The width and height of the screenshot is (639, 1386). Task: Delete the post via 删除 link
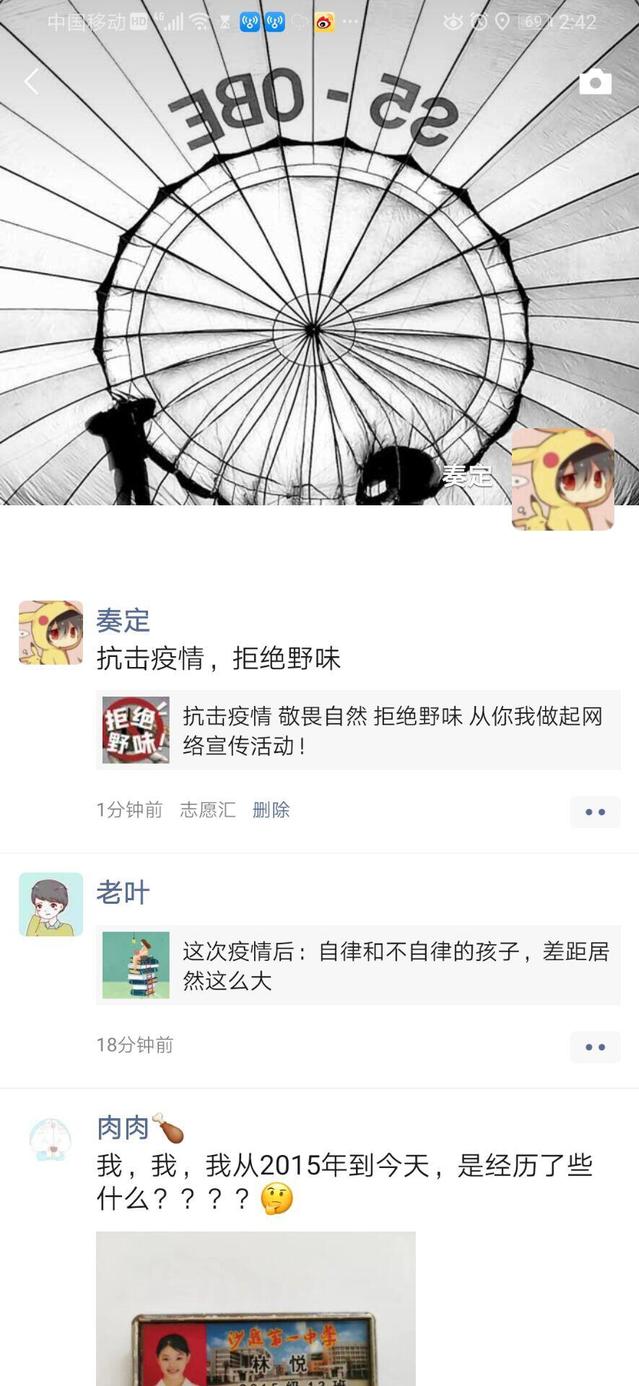(271, 810)
